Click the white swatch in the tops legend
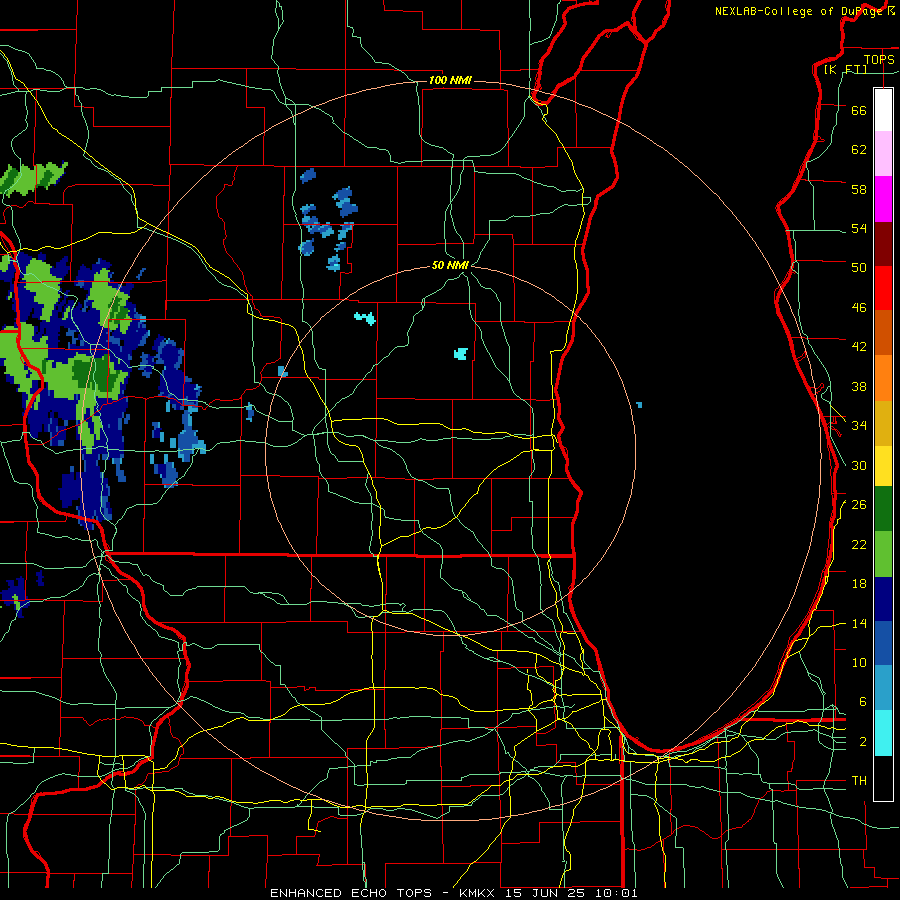Screen dimensions: 900x900 click(883, 110)
